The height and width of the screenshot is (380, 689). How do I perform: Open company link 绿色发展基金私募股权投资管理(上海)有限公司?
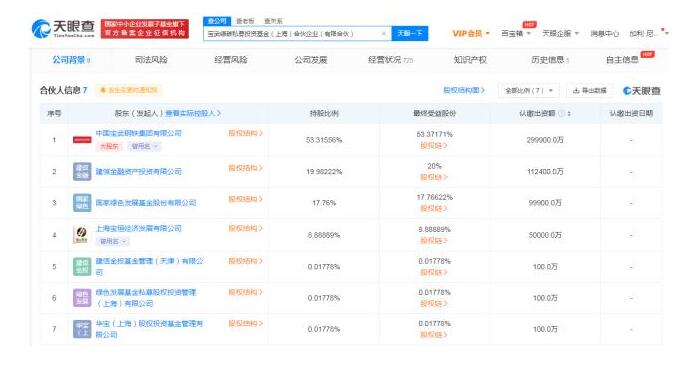(x=146, y=297)
